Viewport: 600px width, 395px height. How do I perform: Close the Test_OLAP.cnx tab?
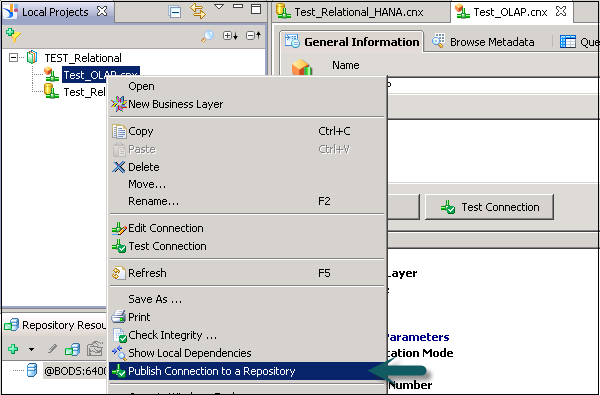pos(561,11)
